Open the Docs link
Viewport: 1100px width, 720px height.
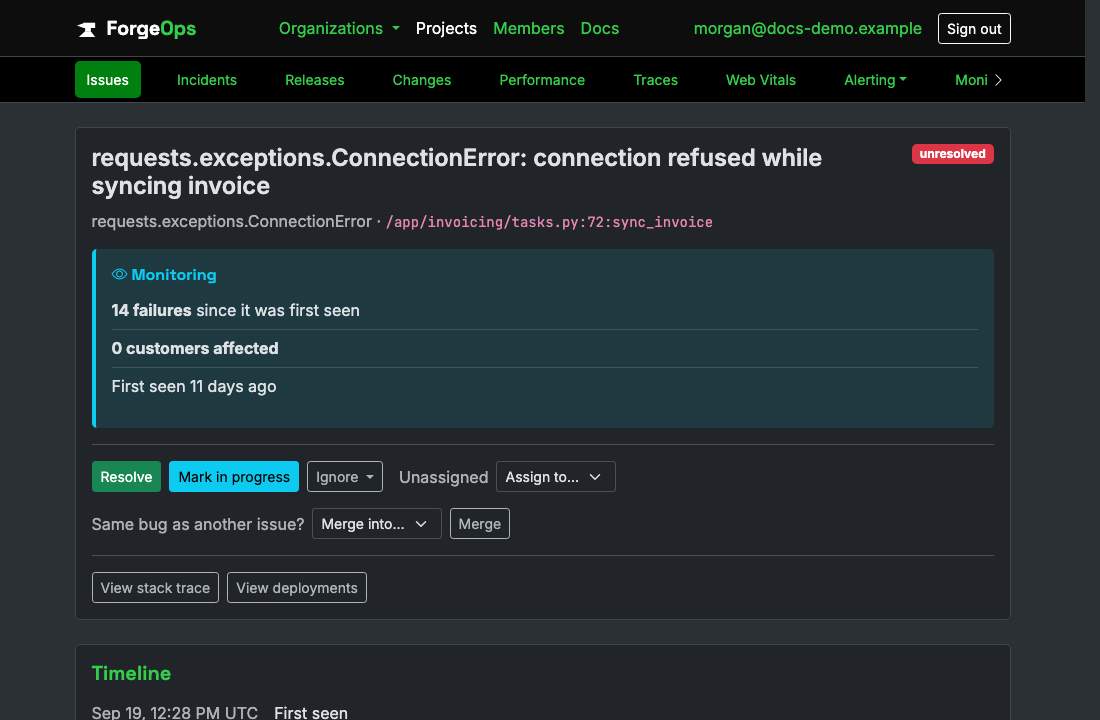[x=600, y=29]
